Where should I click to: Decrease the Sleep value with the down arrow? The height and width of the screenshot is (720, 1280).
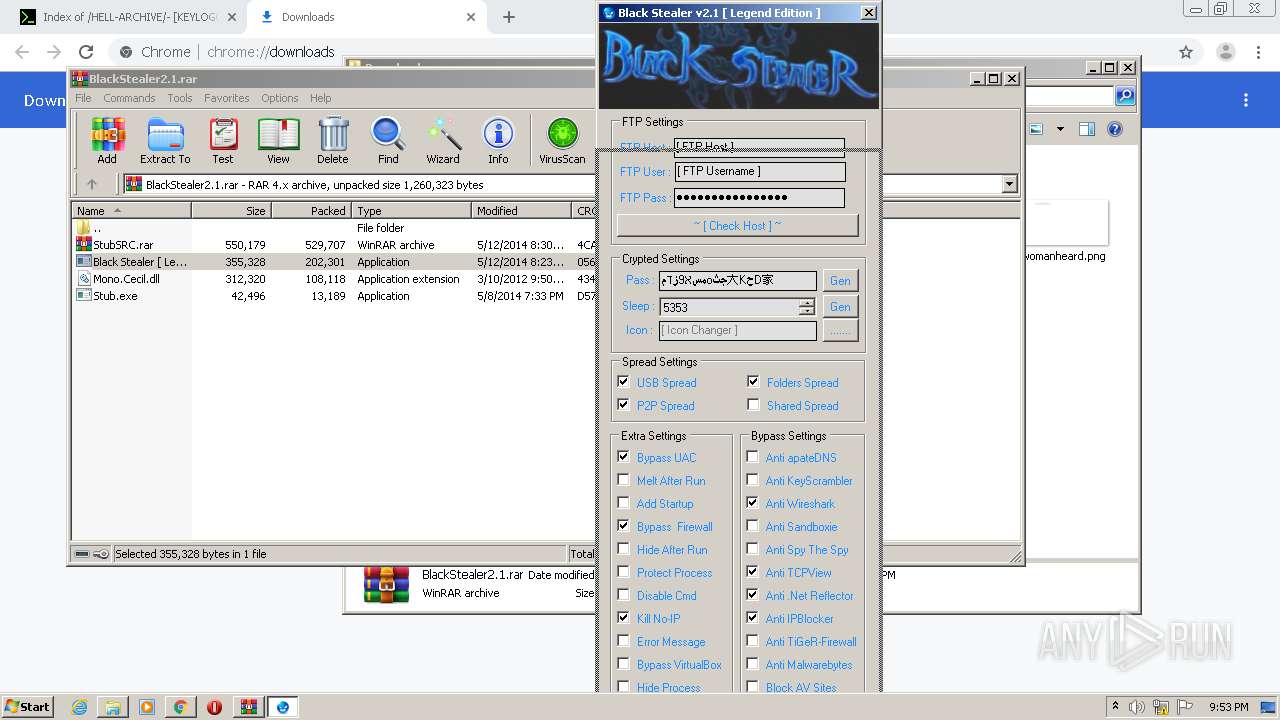(x=806, y=311)
